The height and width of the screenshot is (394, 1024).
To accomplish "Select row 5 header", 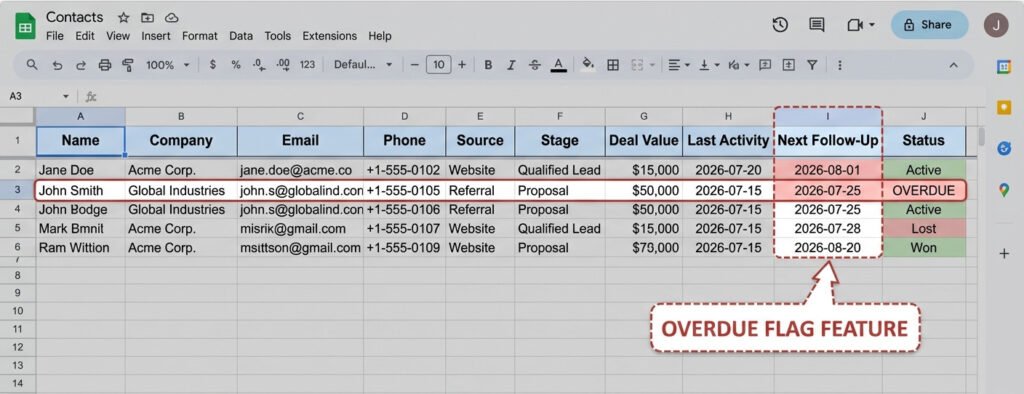I will (18, 229).
